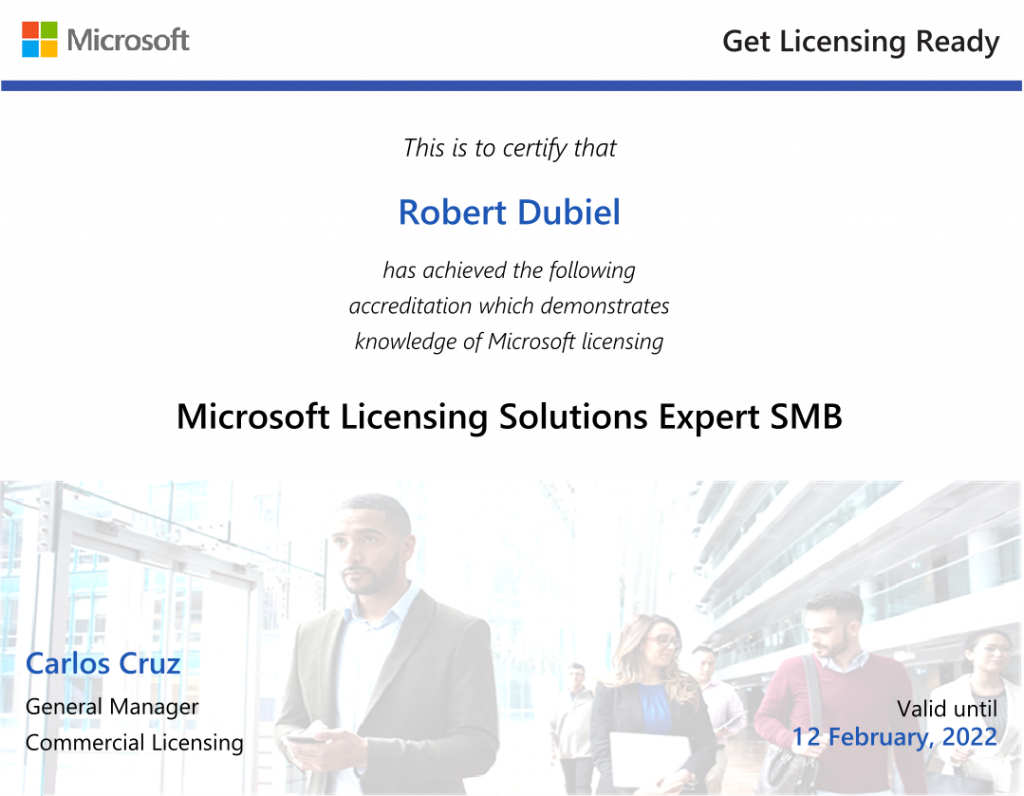1024x796 pixels.
Task: Click the Microsoft wordmark text
Action: [x=128, y=40]
